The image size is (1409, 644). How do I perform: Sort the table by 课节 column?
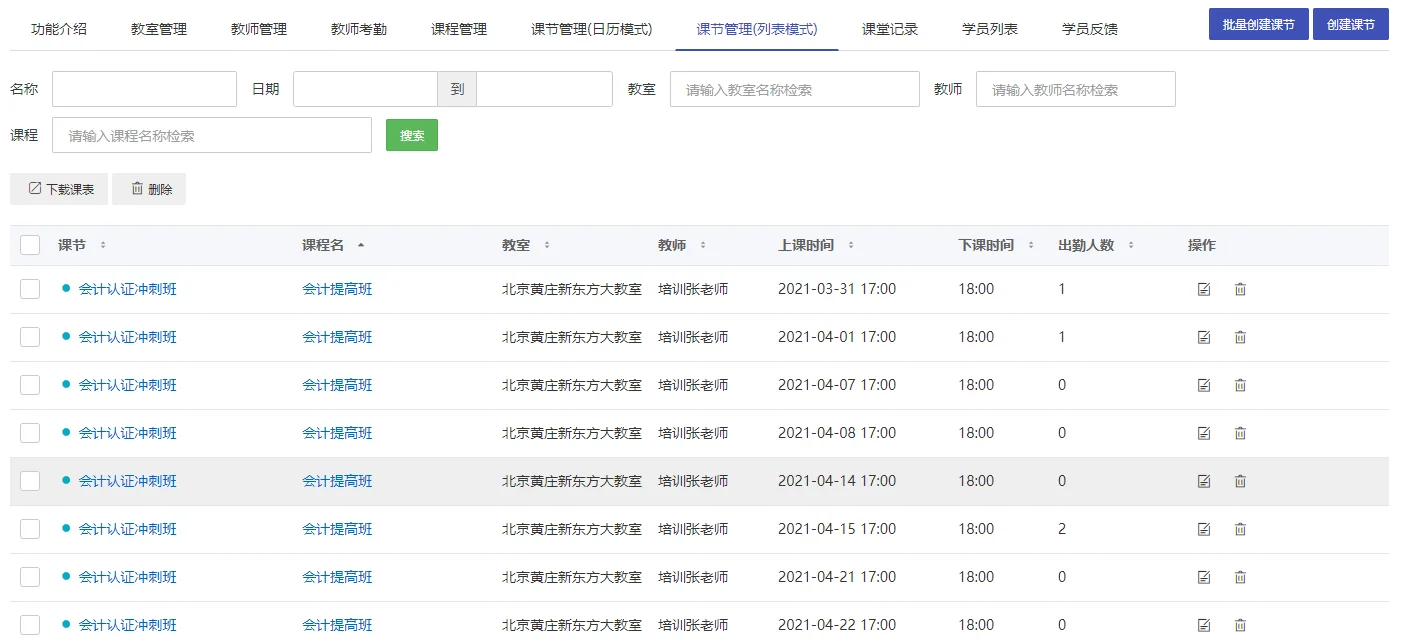pyautogui.click(x=103, y=245)
